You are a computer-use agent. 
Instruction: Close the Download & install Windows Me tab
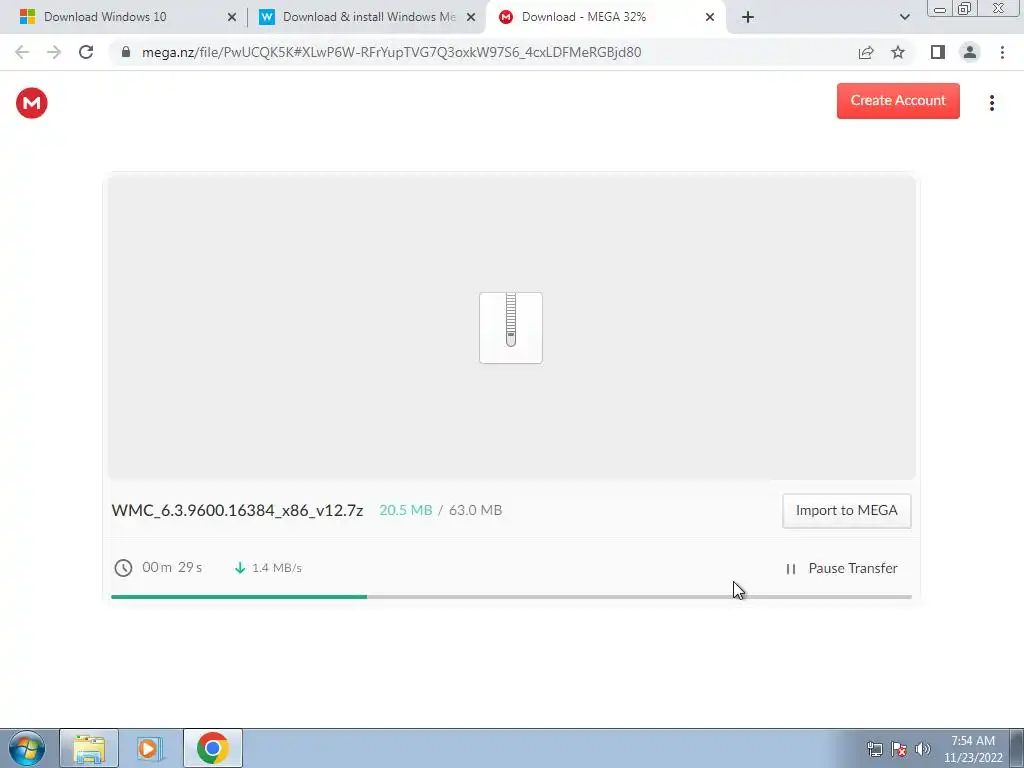pos(471,17)
